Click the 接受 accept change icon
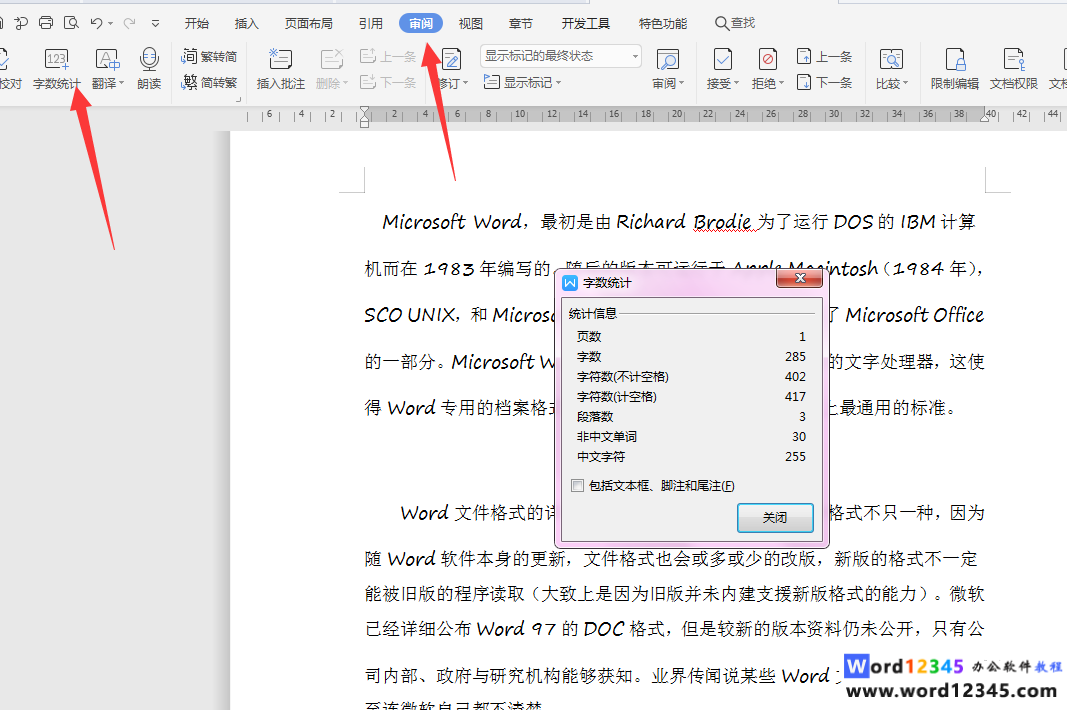 point(723,60)
